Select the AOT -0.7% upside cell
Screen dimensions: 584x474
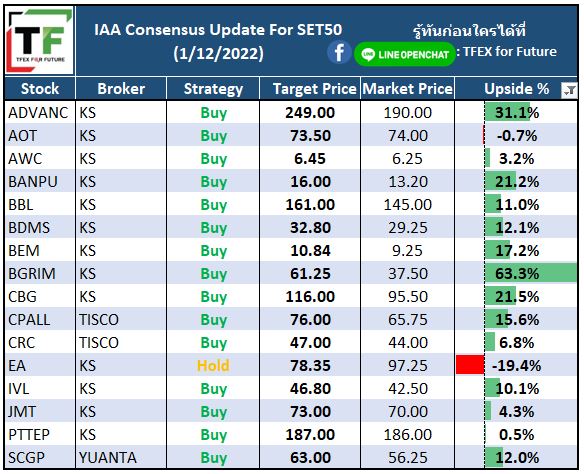(516, 136)
